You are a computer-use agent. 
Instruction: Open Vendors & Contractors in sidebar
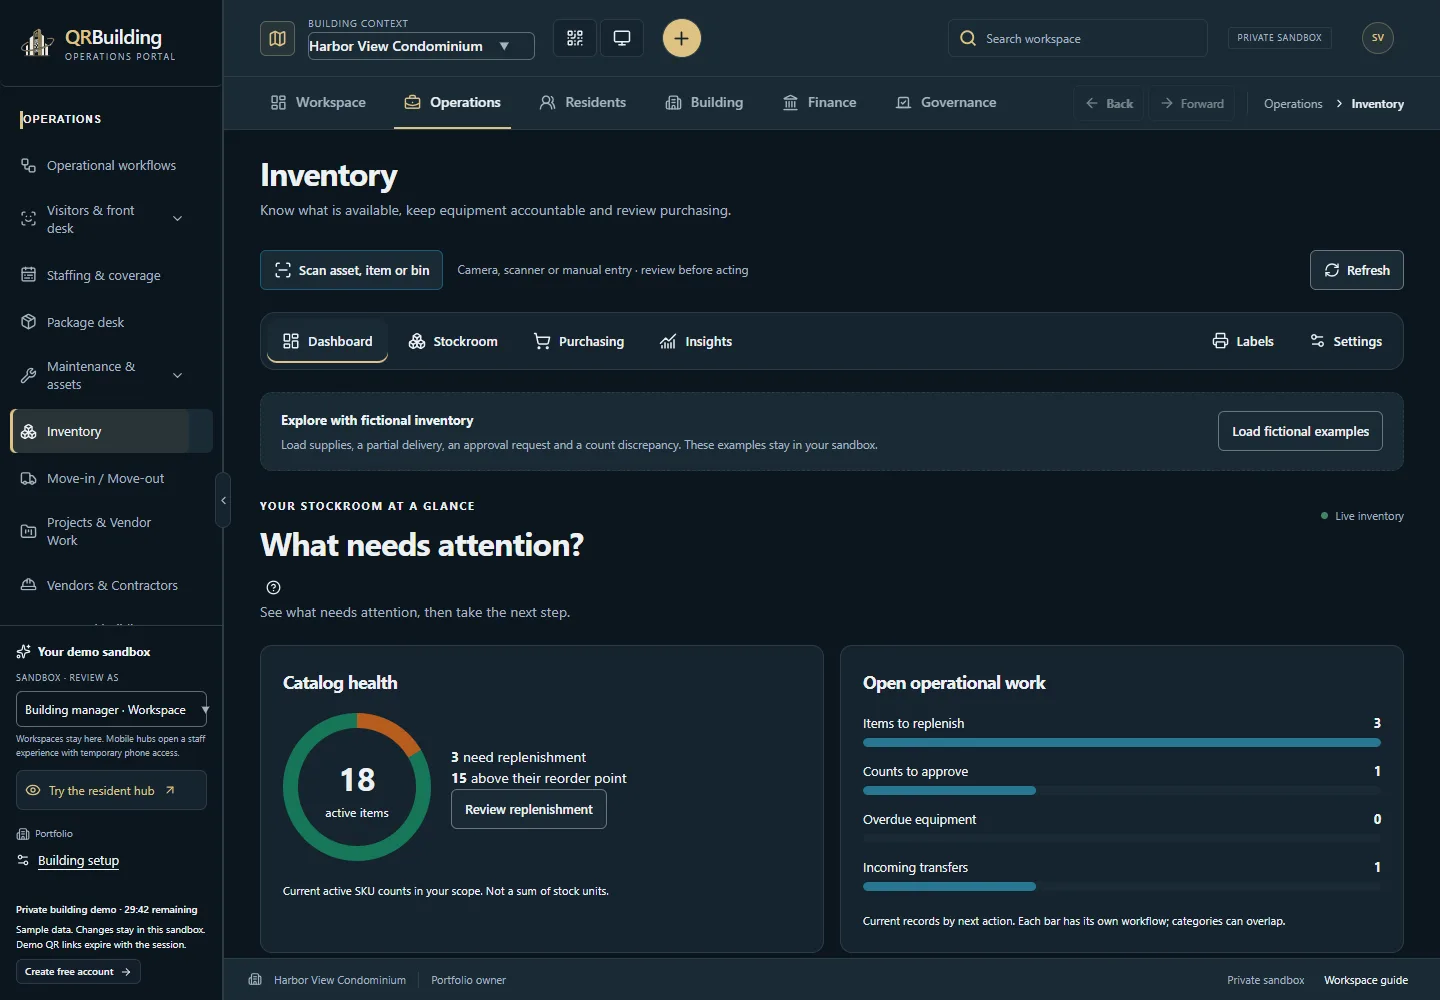(x=111, y=585)
